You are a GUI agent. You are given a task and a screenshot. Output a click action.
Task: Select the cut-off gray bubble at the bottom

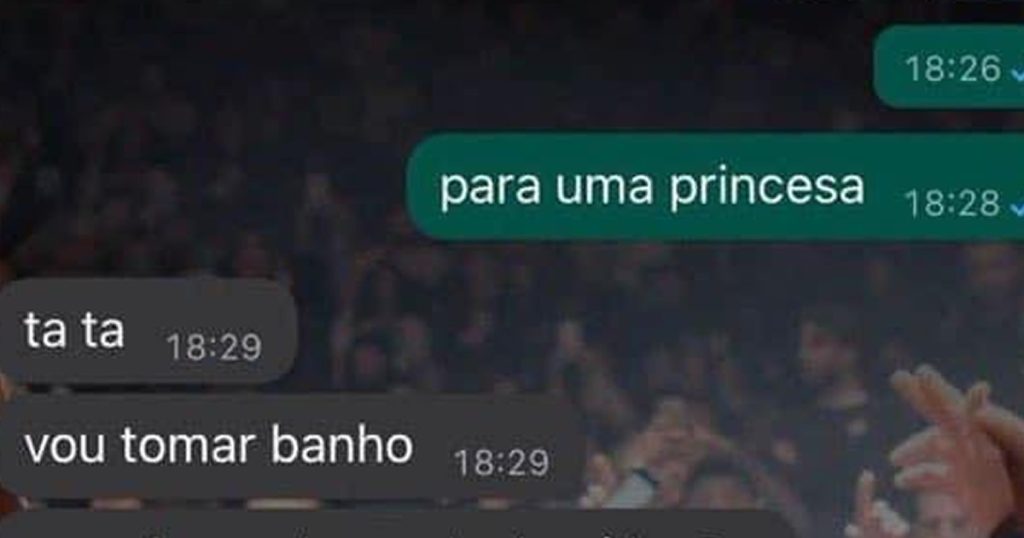point(395,524)
